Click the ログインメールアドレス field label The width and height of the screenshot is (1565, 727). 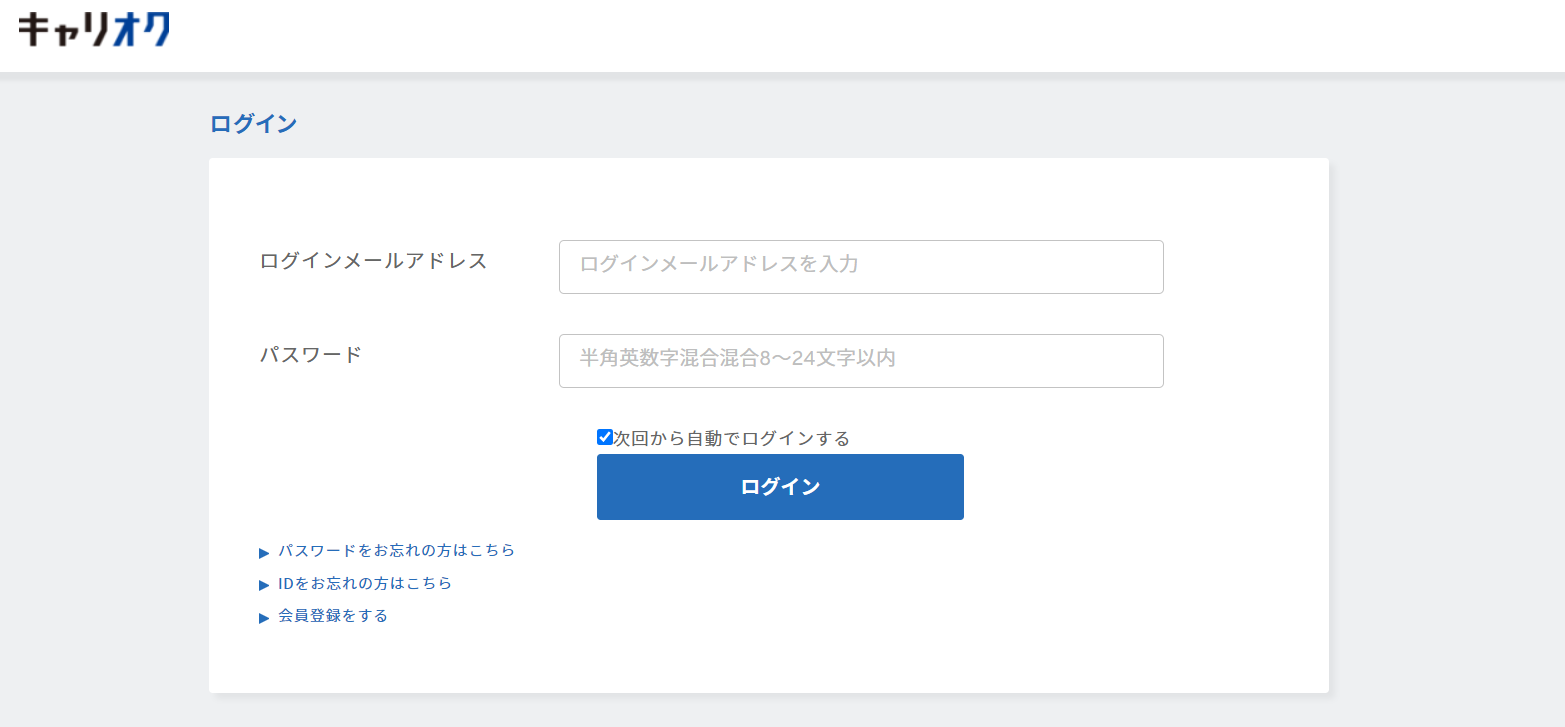(373, 261)
